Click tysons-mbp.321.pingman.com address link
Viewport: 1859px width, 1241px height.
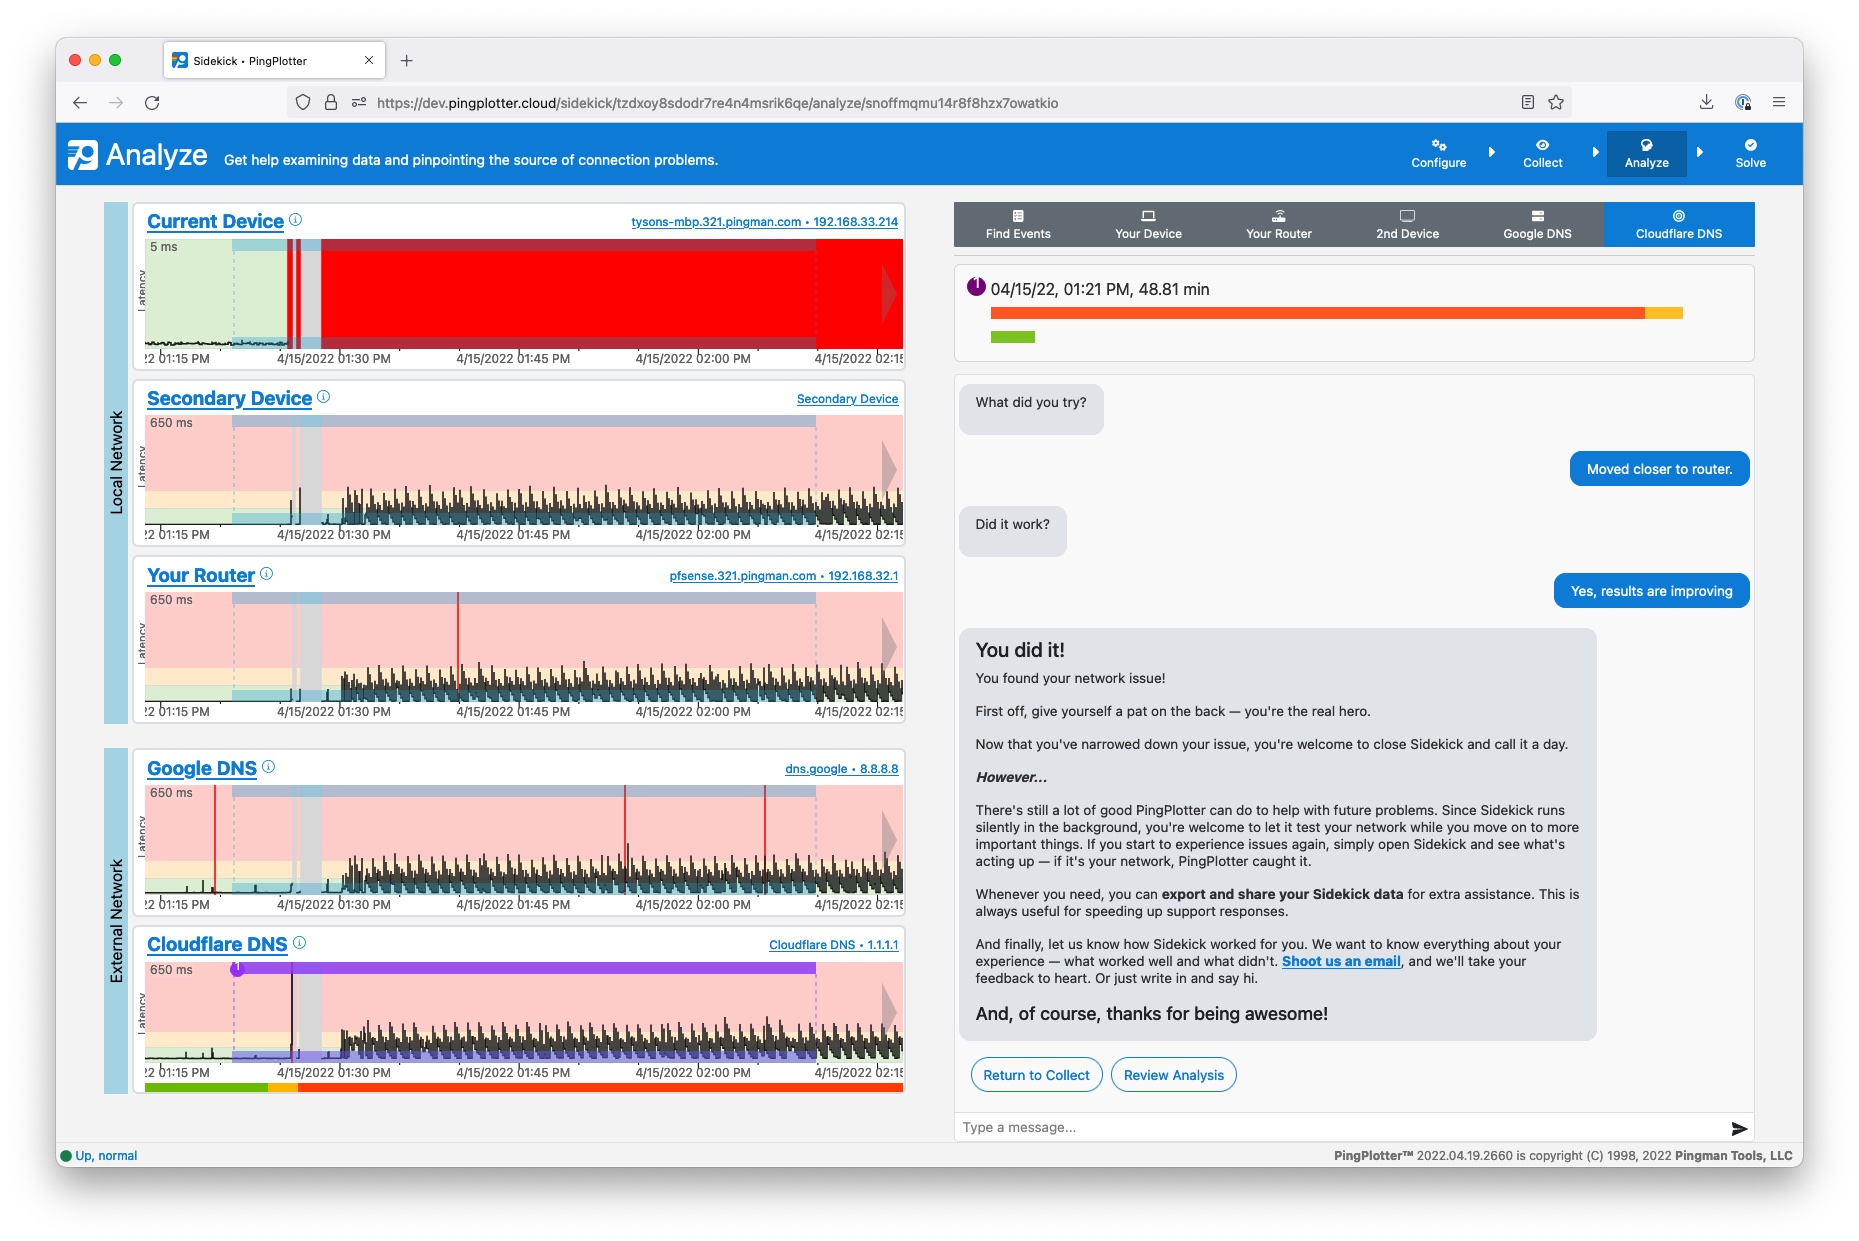click(x=764, y=222)
